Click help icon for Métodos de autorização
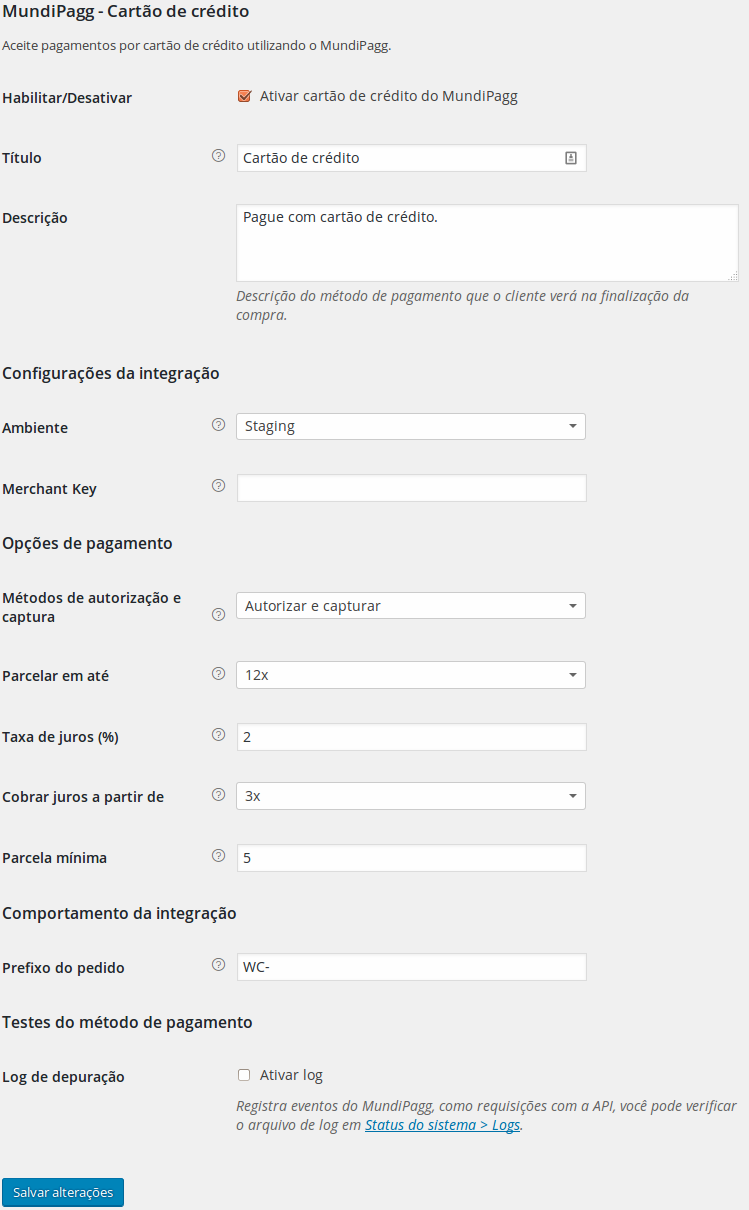749x1210 pixels. coord(219,615)
